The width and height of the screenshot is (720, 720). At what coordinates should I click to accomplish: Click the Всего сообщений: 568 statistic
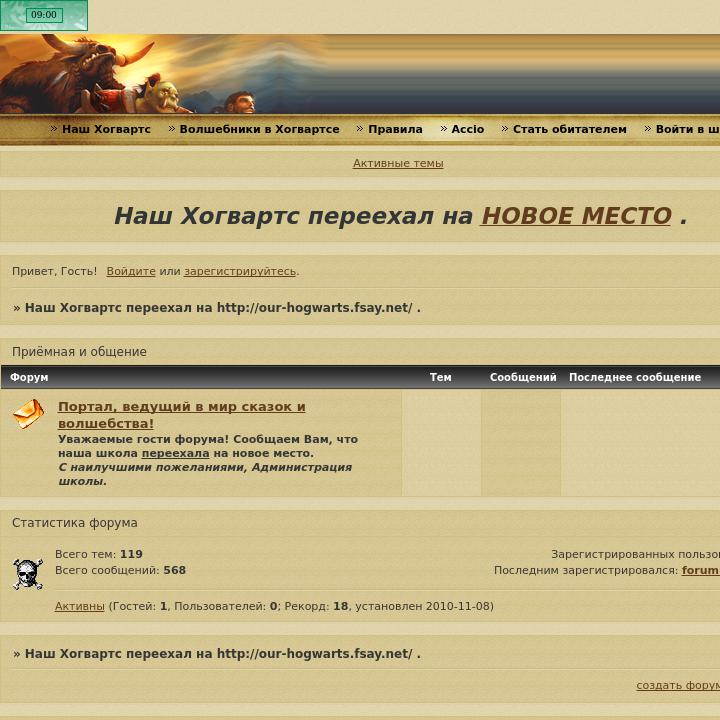(120, 570)
